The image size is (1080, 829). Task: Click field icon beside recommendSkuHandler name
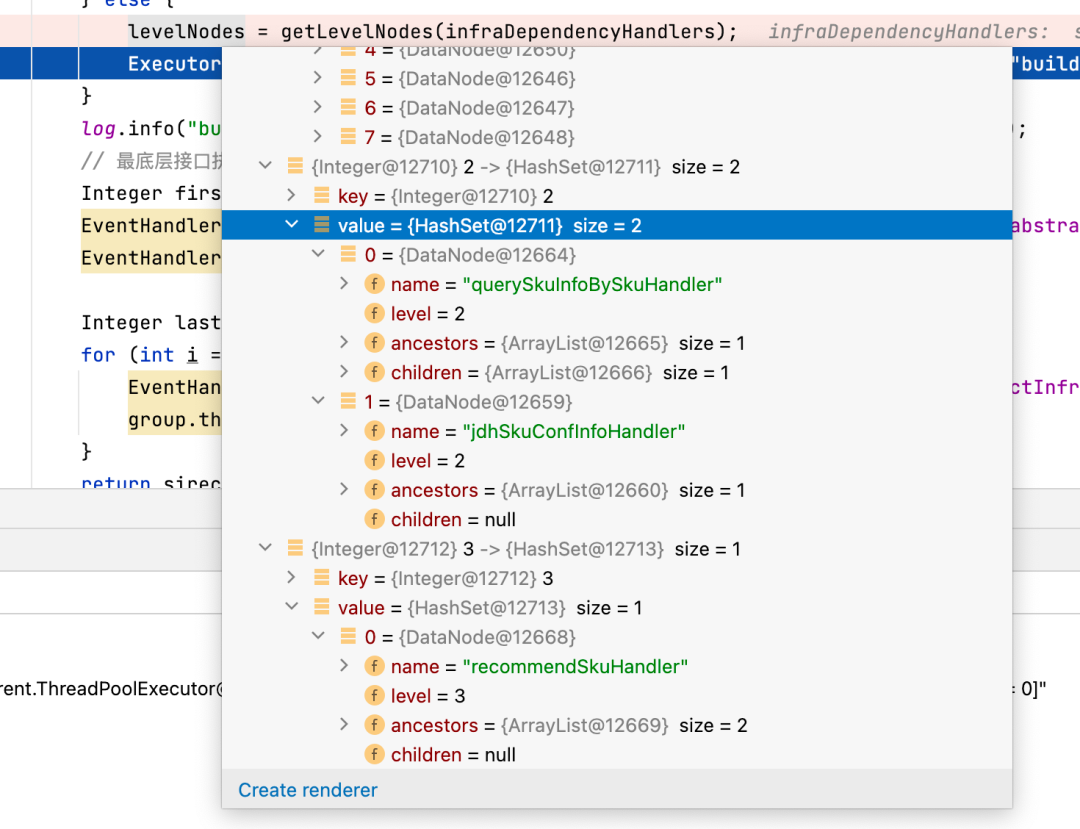click(x=374, y=666)
